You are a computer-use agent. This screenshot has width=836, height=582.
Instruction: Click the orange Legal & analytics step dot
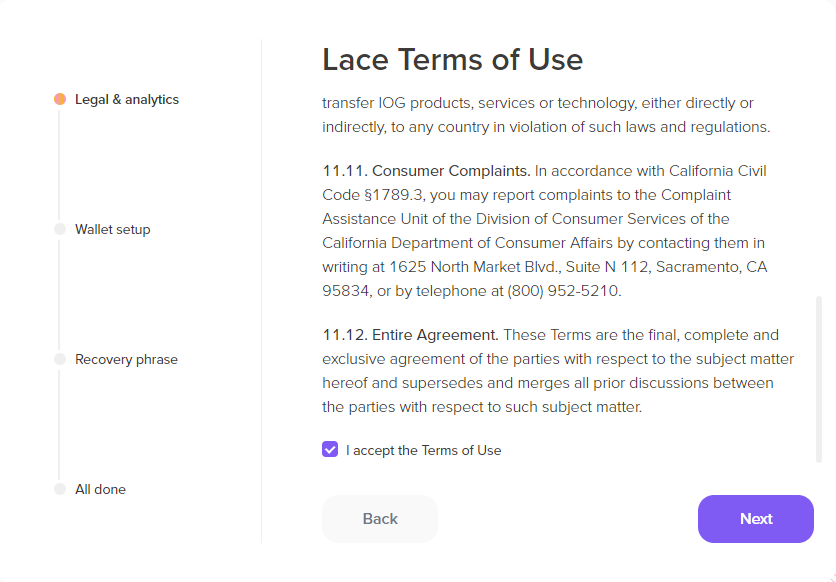pyautogui.click(x=60, y=99)
